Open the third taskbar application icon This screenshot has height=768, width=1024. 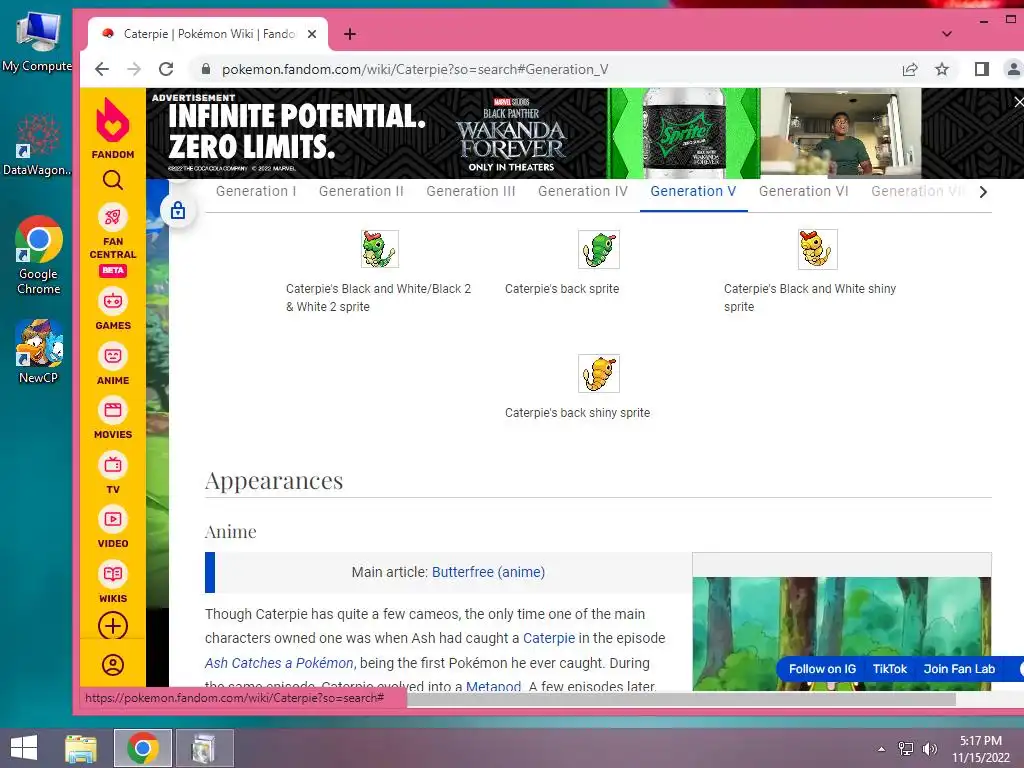point(204,748)
